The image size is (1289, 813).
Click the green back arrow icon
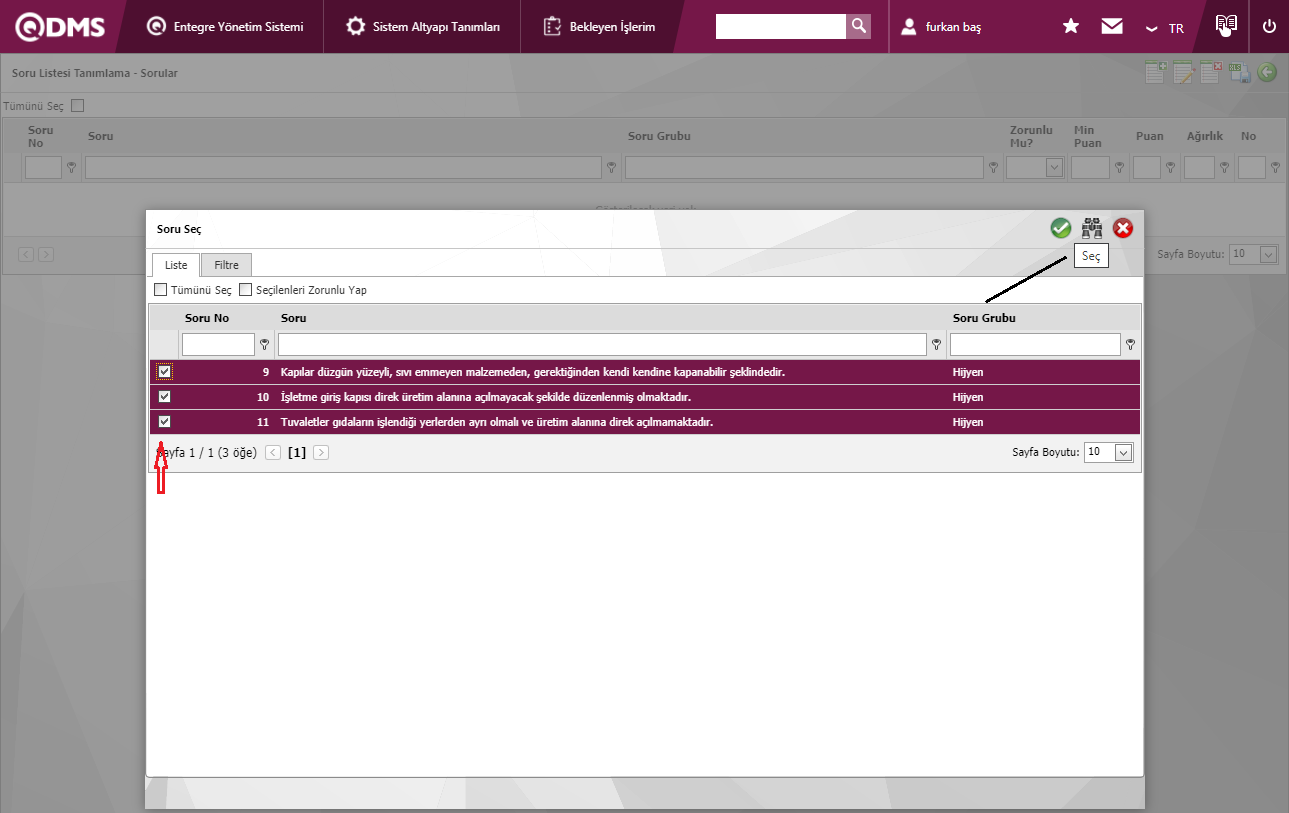click(x=1267, y=72)
